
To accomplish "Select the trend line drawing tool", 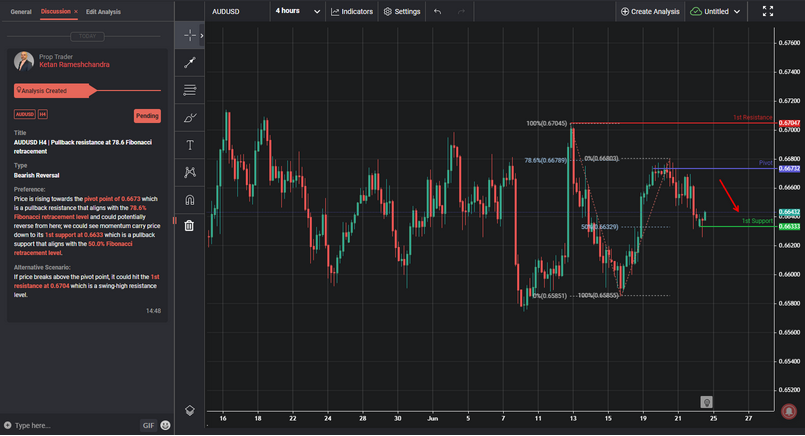I will [189, 63].
